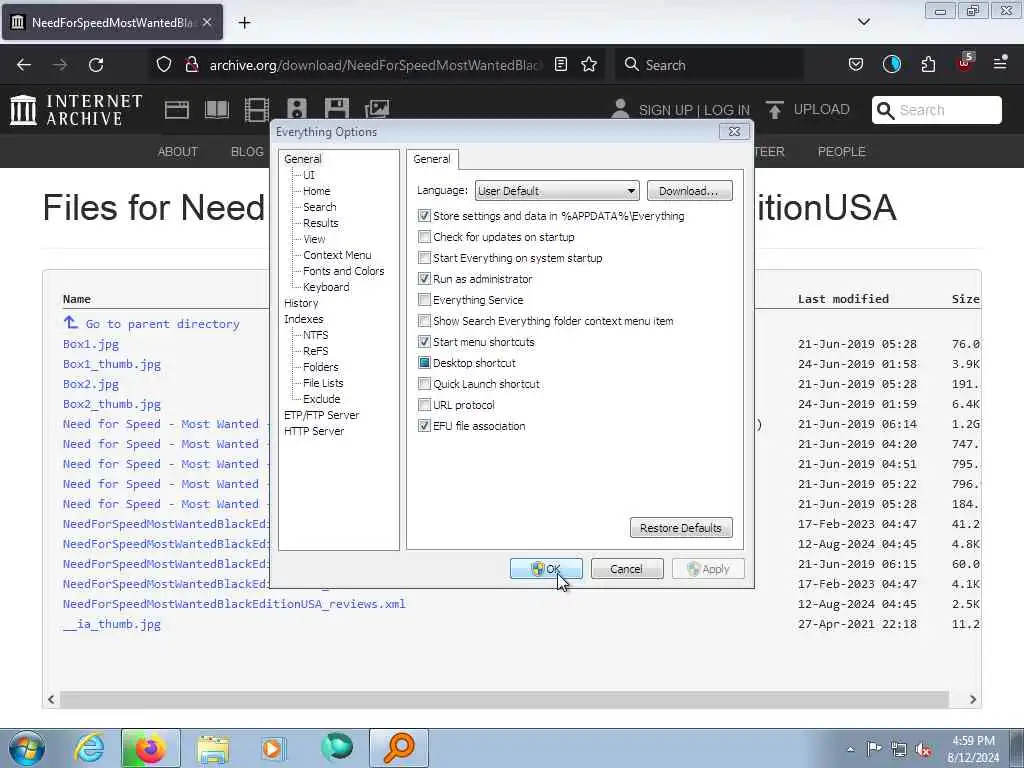The image size is (1024, 768).
Task: Click the Download... language button
Action: tap(690, 191)
